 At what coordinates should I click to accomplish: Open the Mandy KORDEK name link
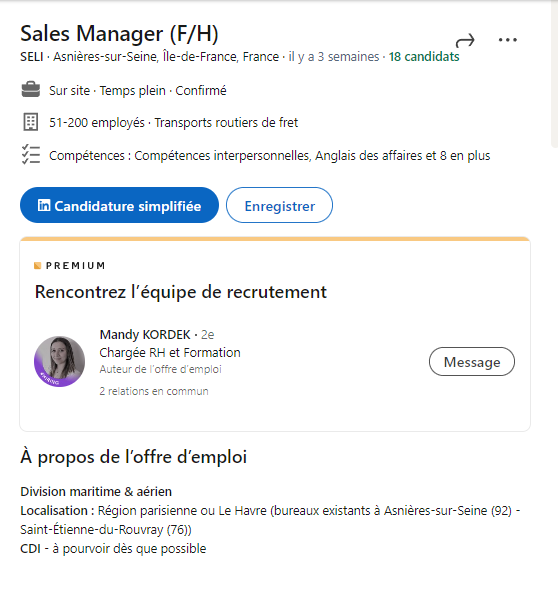pos(145,334)
